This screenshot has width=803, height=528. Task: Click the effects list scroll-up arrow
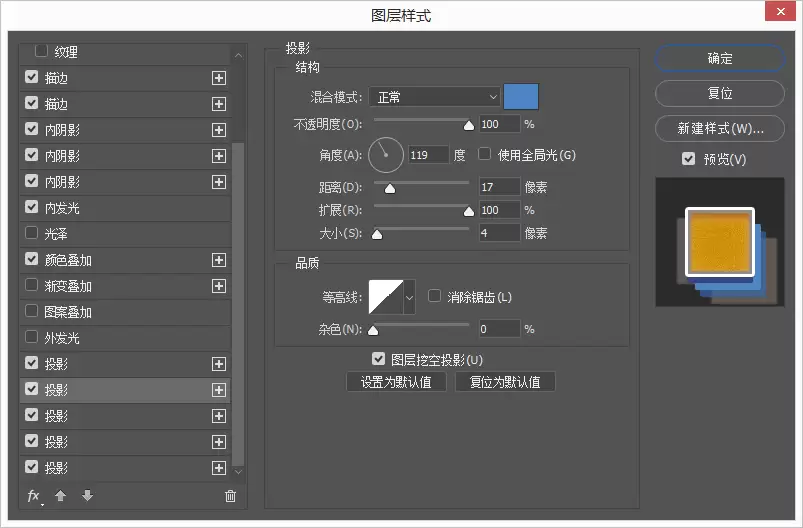tap(238, 55)
